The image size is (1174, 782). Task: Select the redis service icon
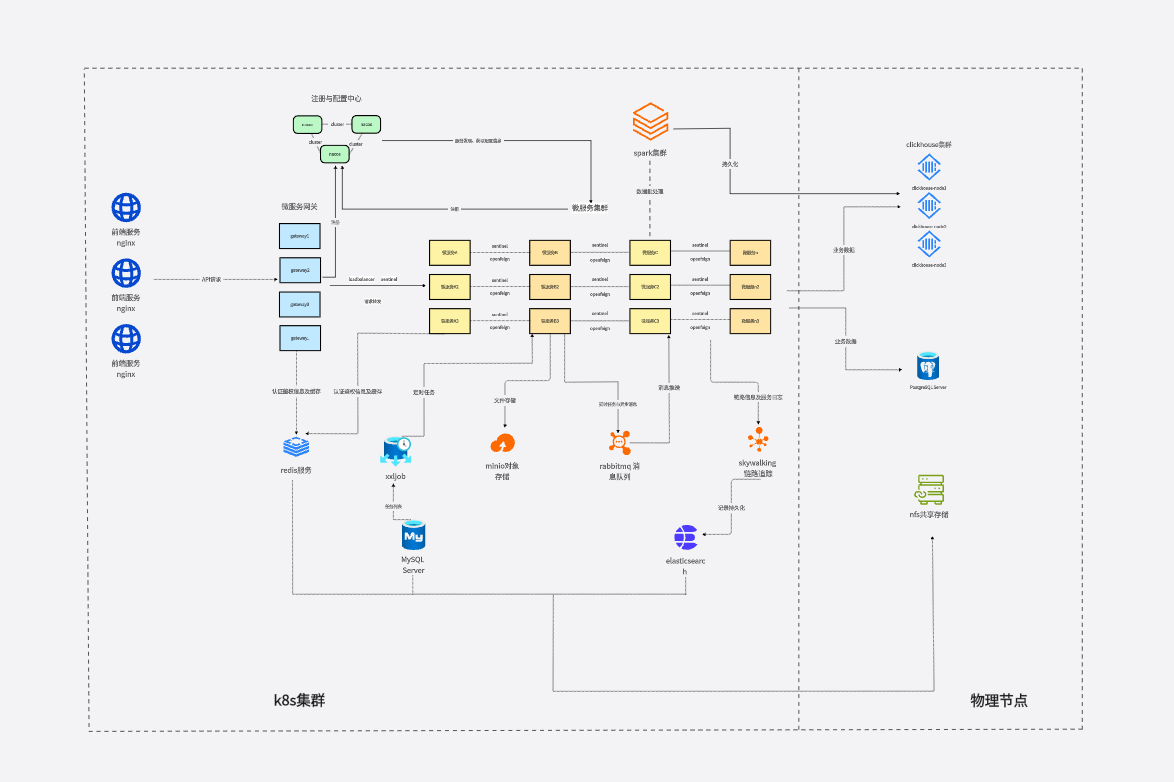click(296, 446)
